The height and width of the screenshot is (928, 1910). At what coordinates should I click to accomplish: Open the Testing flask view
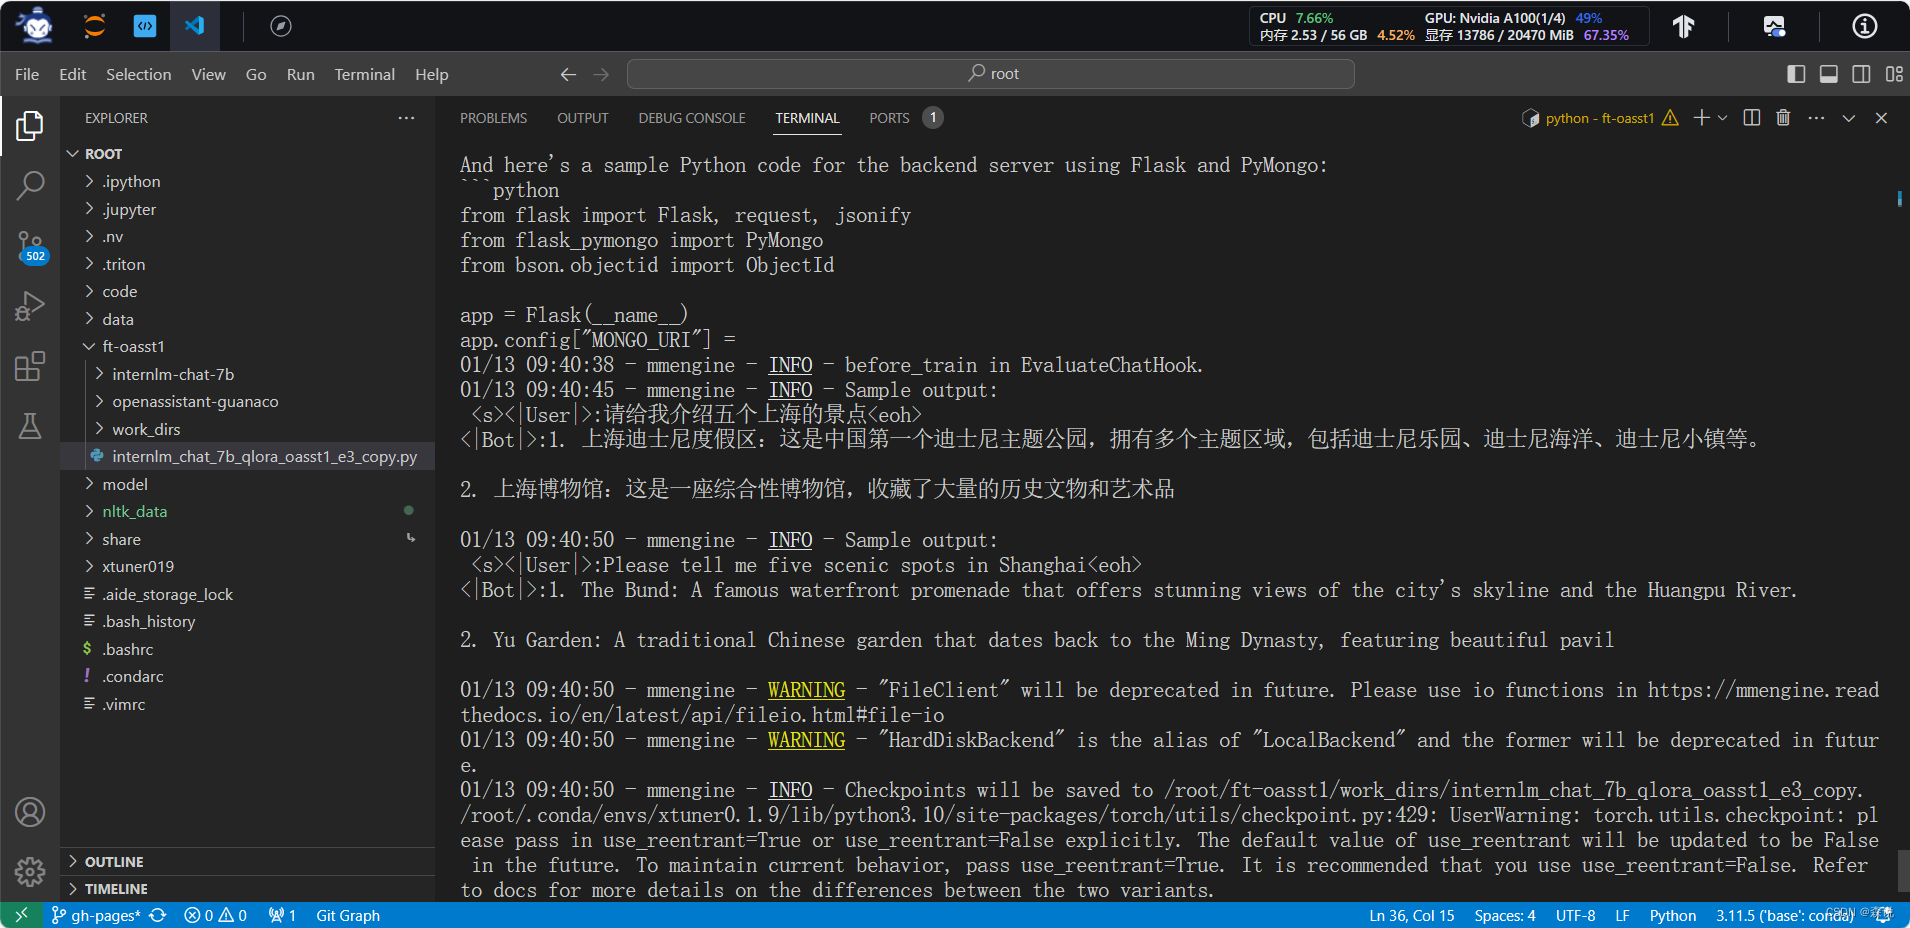[x=30, y=426]
